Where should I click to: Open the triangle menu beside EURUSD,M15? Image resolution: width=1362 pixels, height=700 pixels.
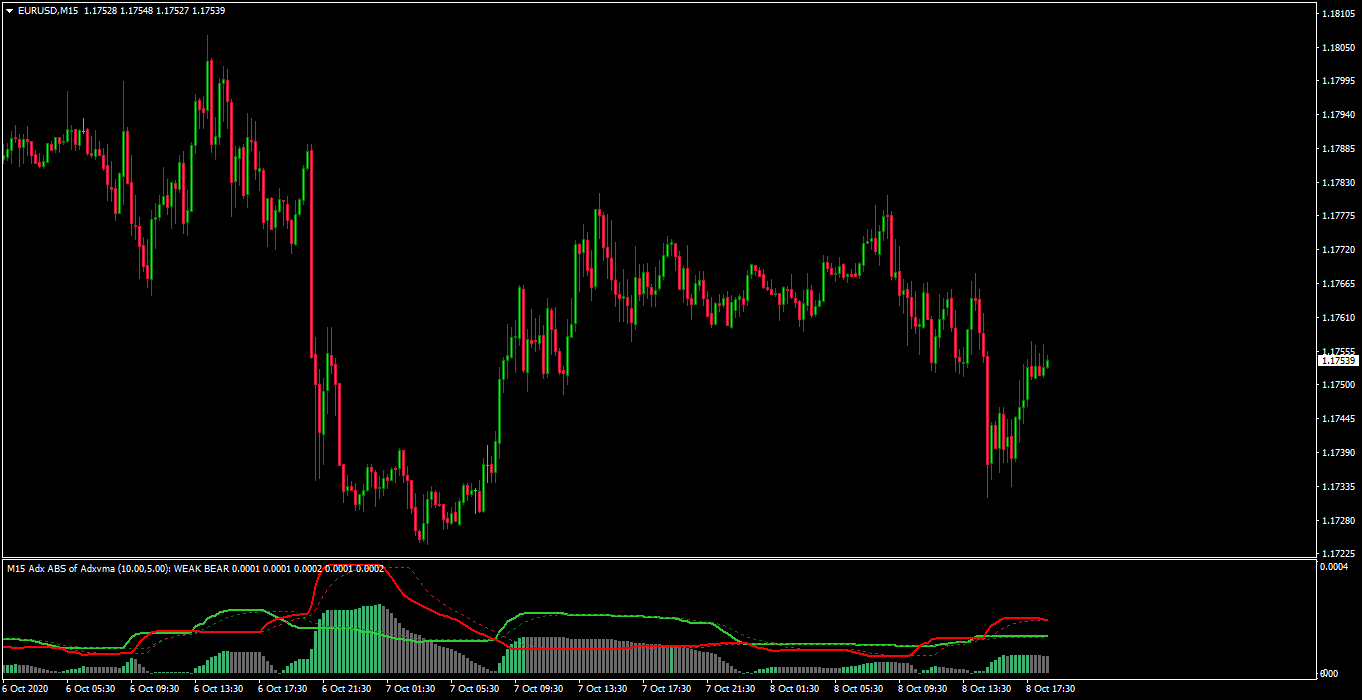click(9, 10)
